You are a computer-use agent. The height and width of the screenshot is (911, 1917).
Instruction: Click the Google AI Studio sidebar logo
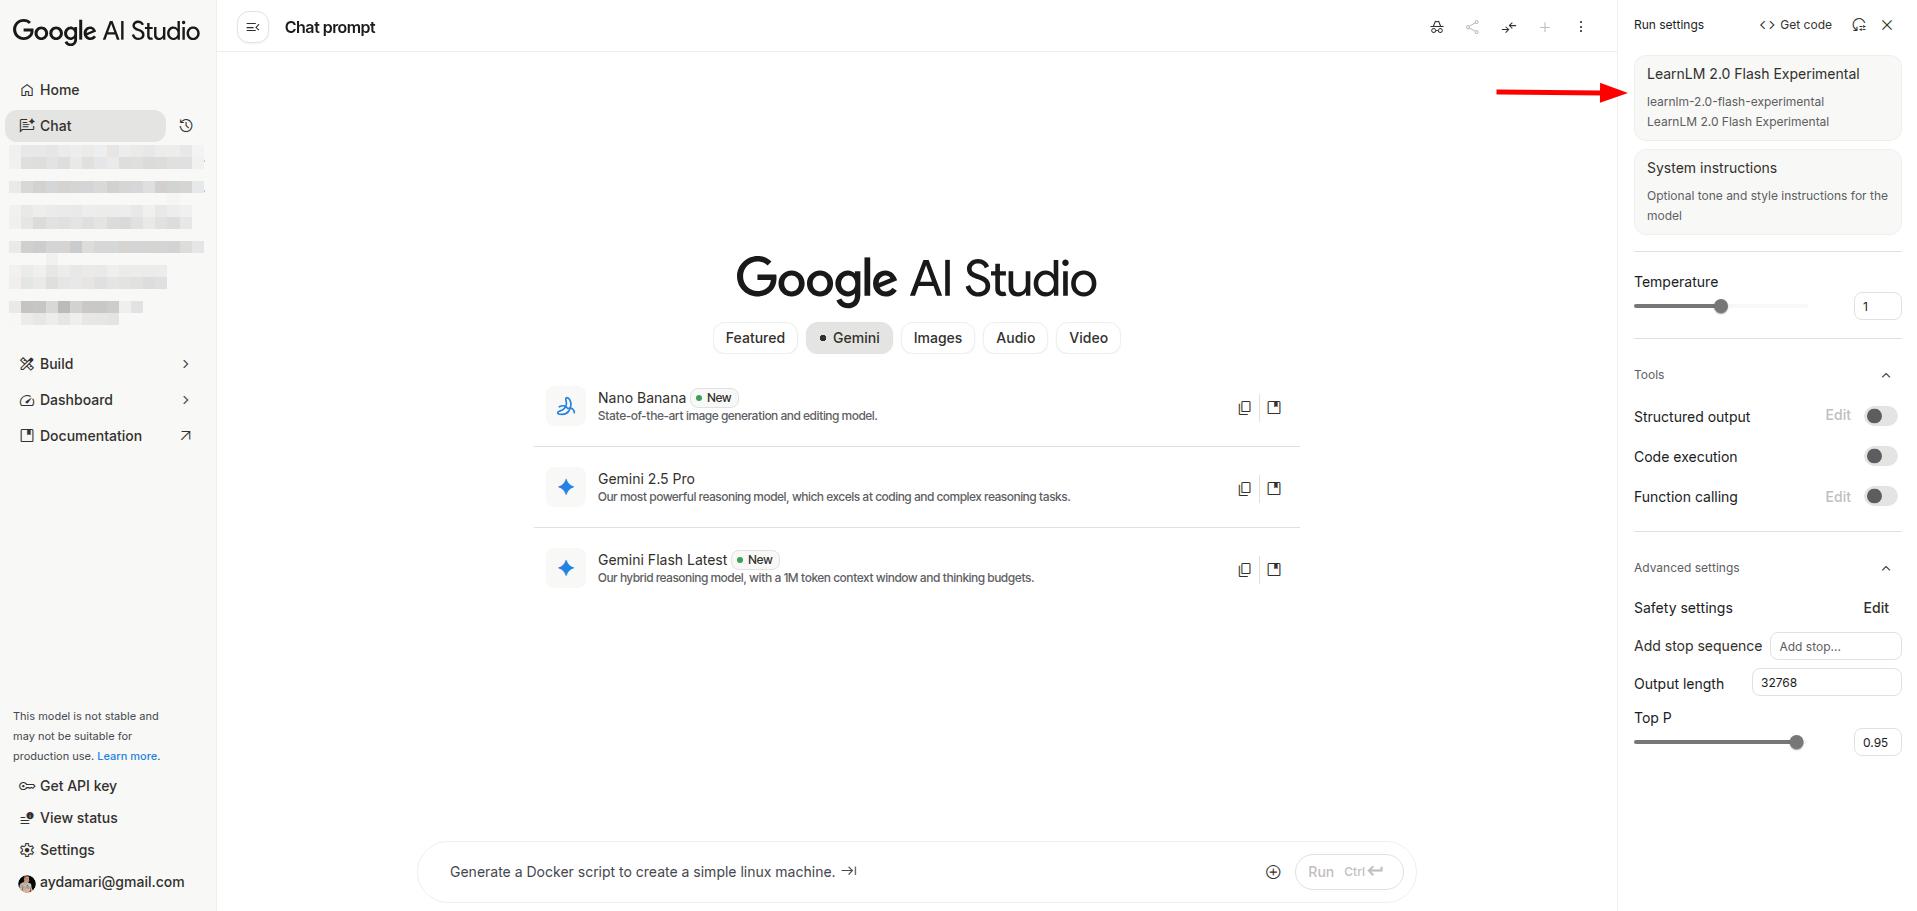(106, 31)
